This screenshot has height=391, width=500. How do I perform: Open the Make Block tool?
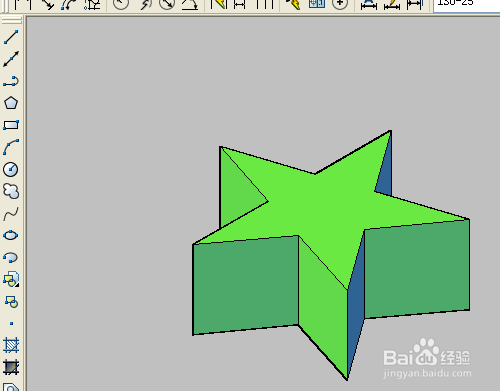pyautogui.click(x=11, y=301)
